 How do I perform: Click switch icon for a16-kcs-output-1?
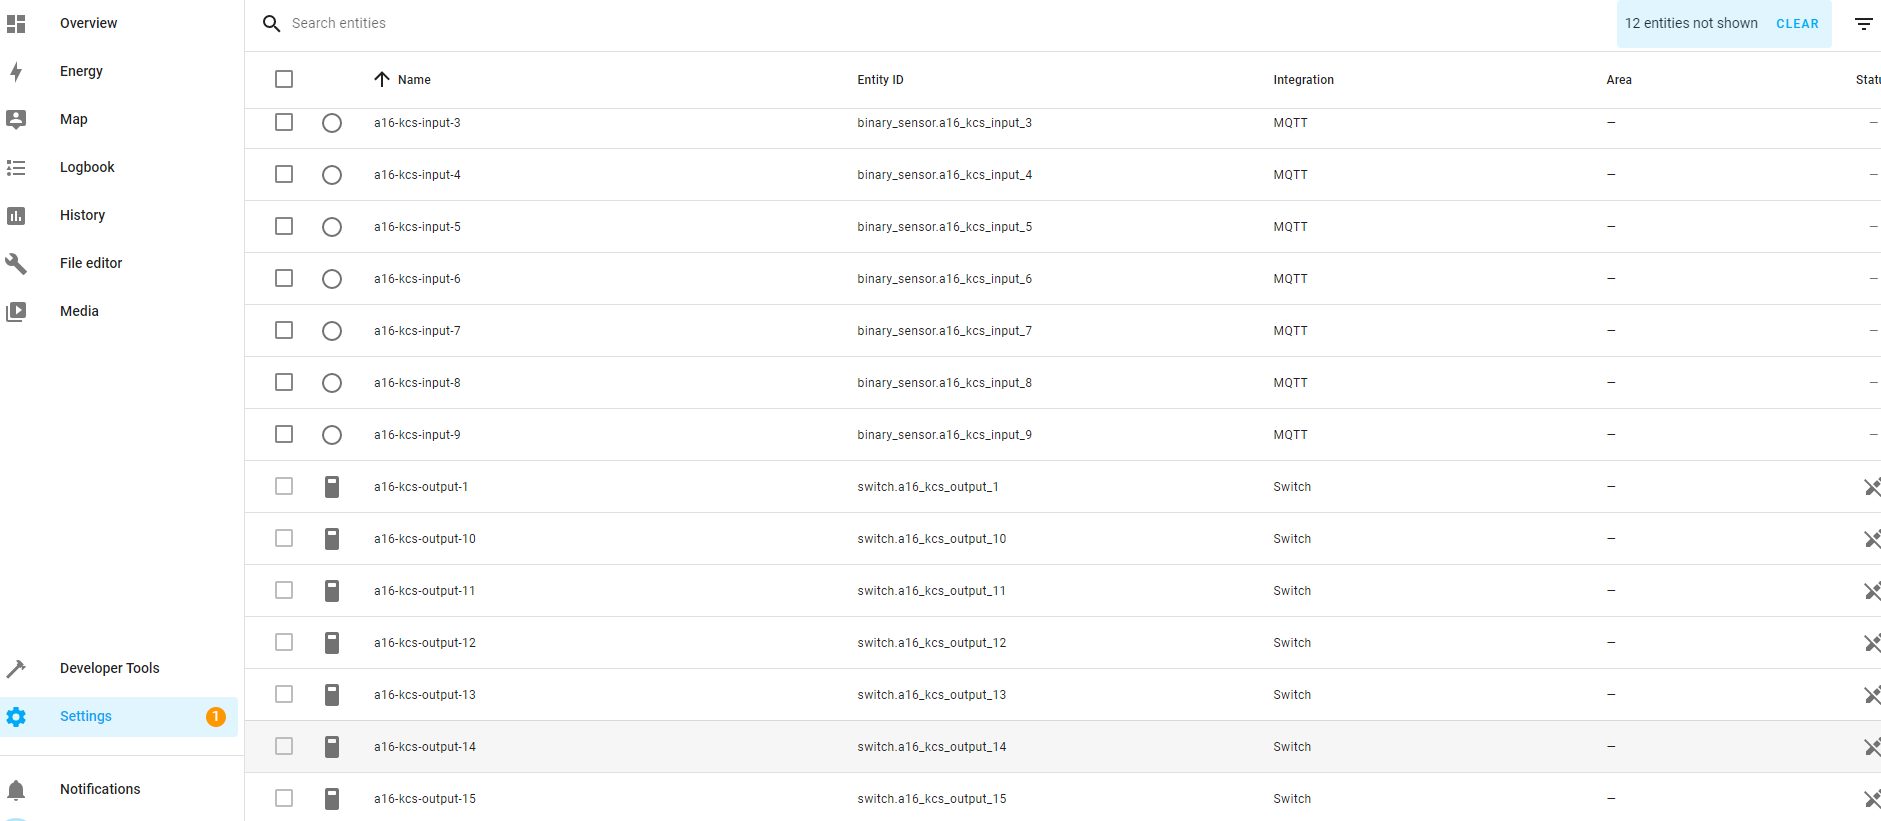tap(332, 487)
